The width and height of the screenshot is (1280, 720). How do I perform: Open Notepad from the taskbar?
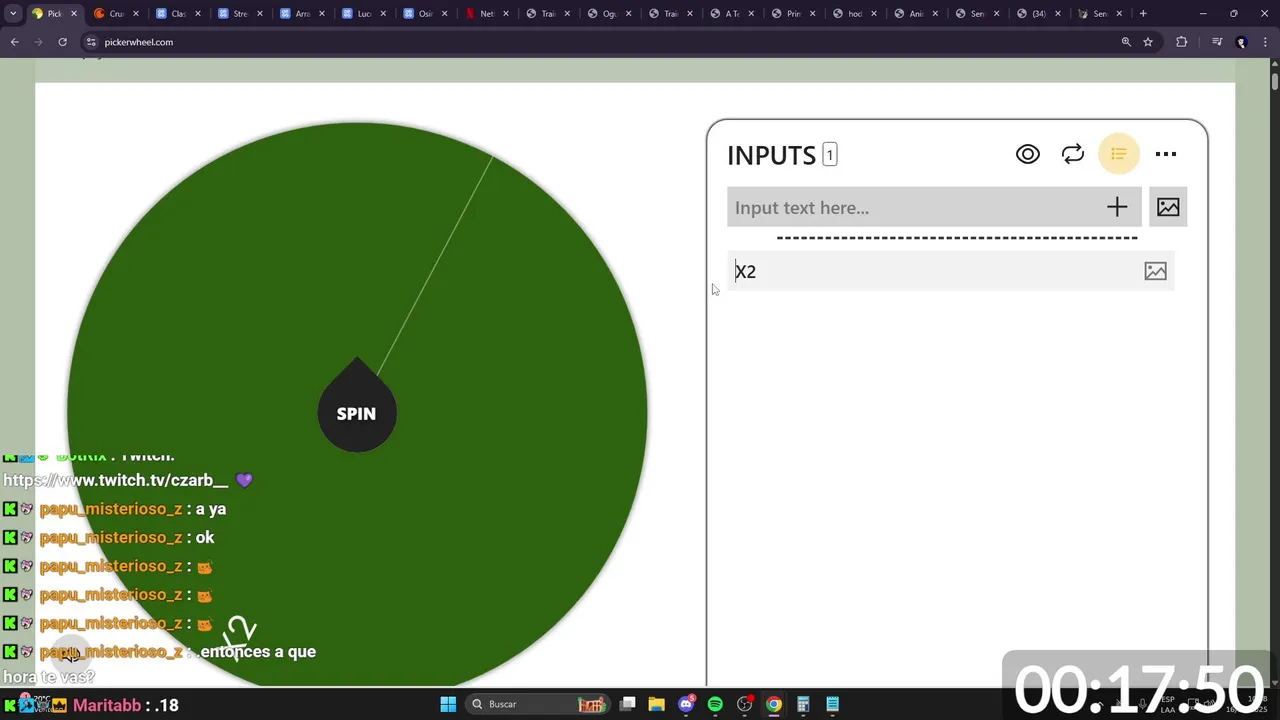click(832, 704)
